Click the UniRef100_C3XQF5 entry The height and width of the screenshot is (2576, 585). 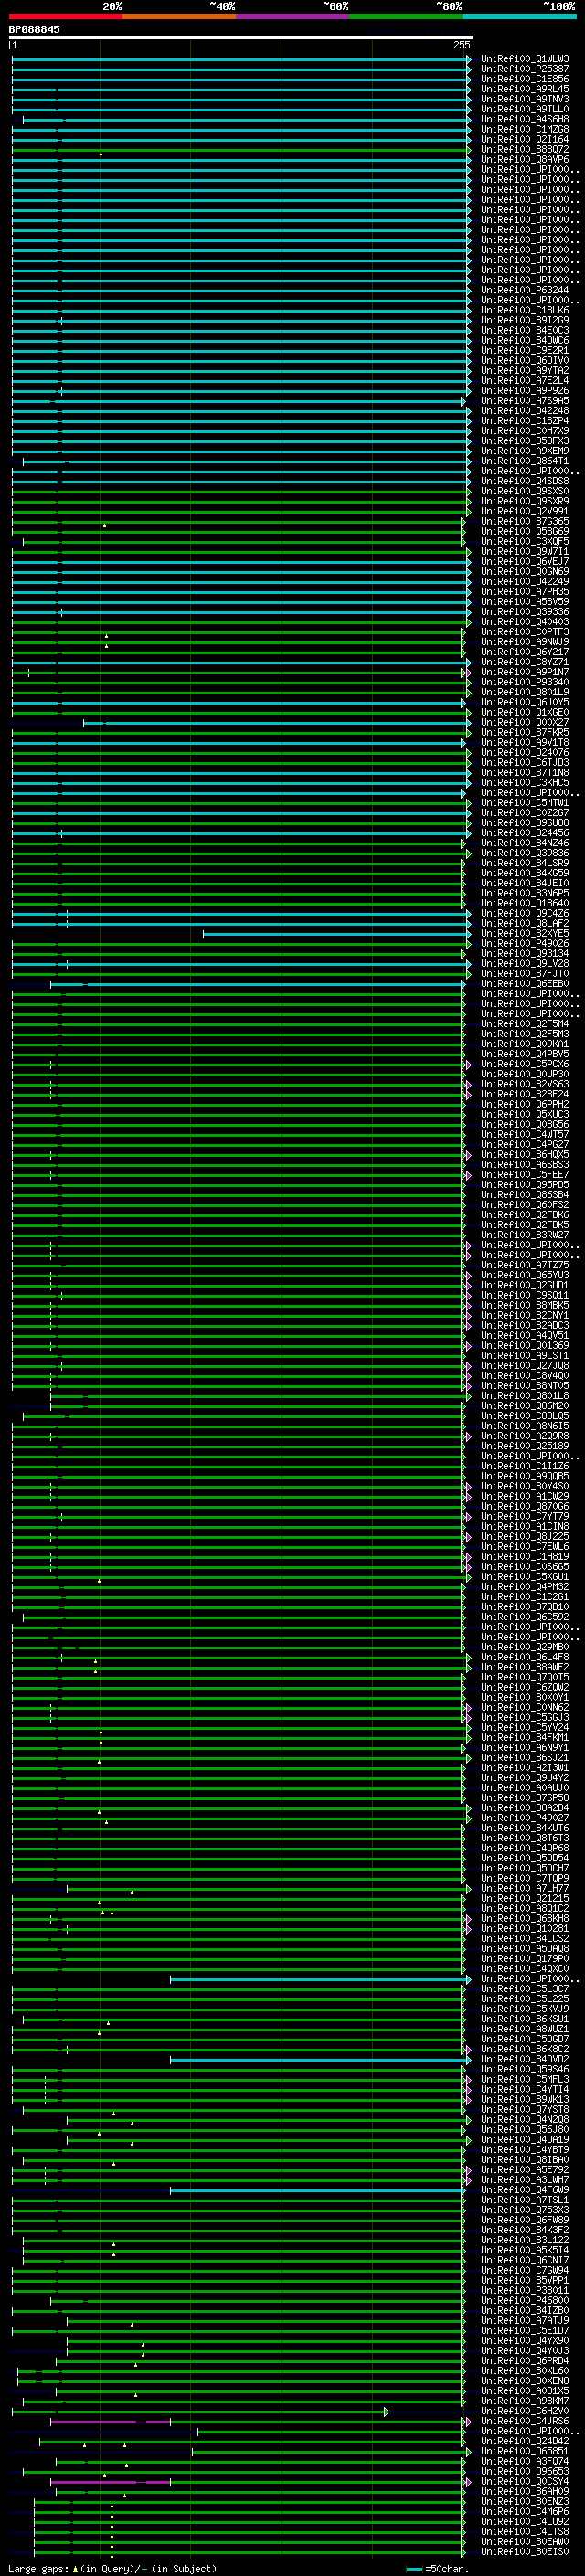point(524,542)
